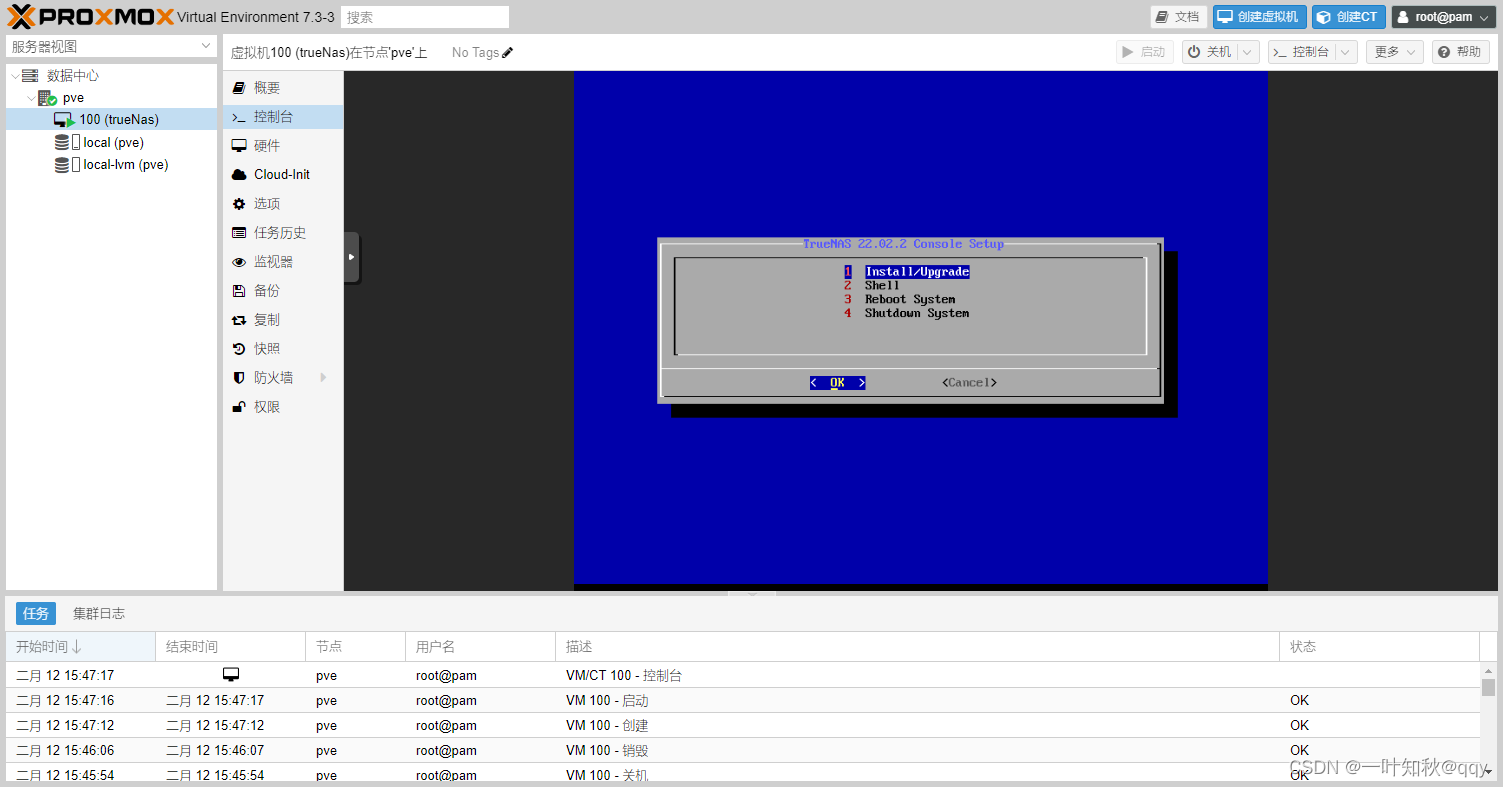Click the 控制台 toolbar button

pos(1301,52)
